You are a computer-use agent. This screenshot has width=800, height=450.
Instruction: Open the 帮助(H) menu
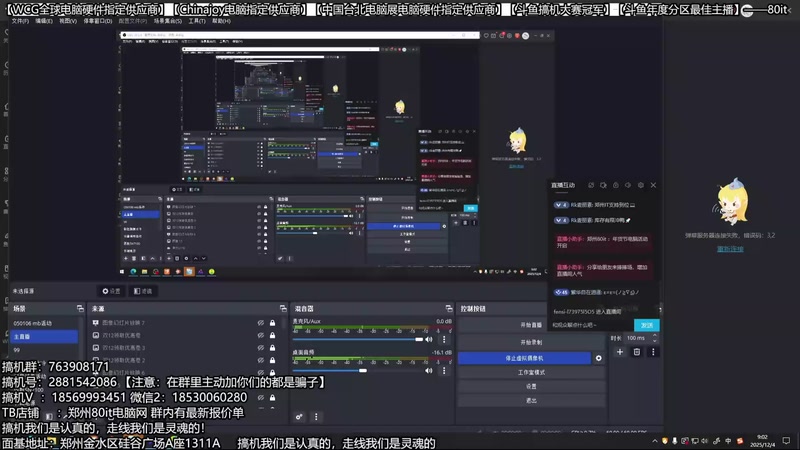tap(221, 21)
